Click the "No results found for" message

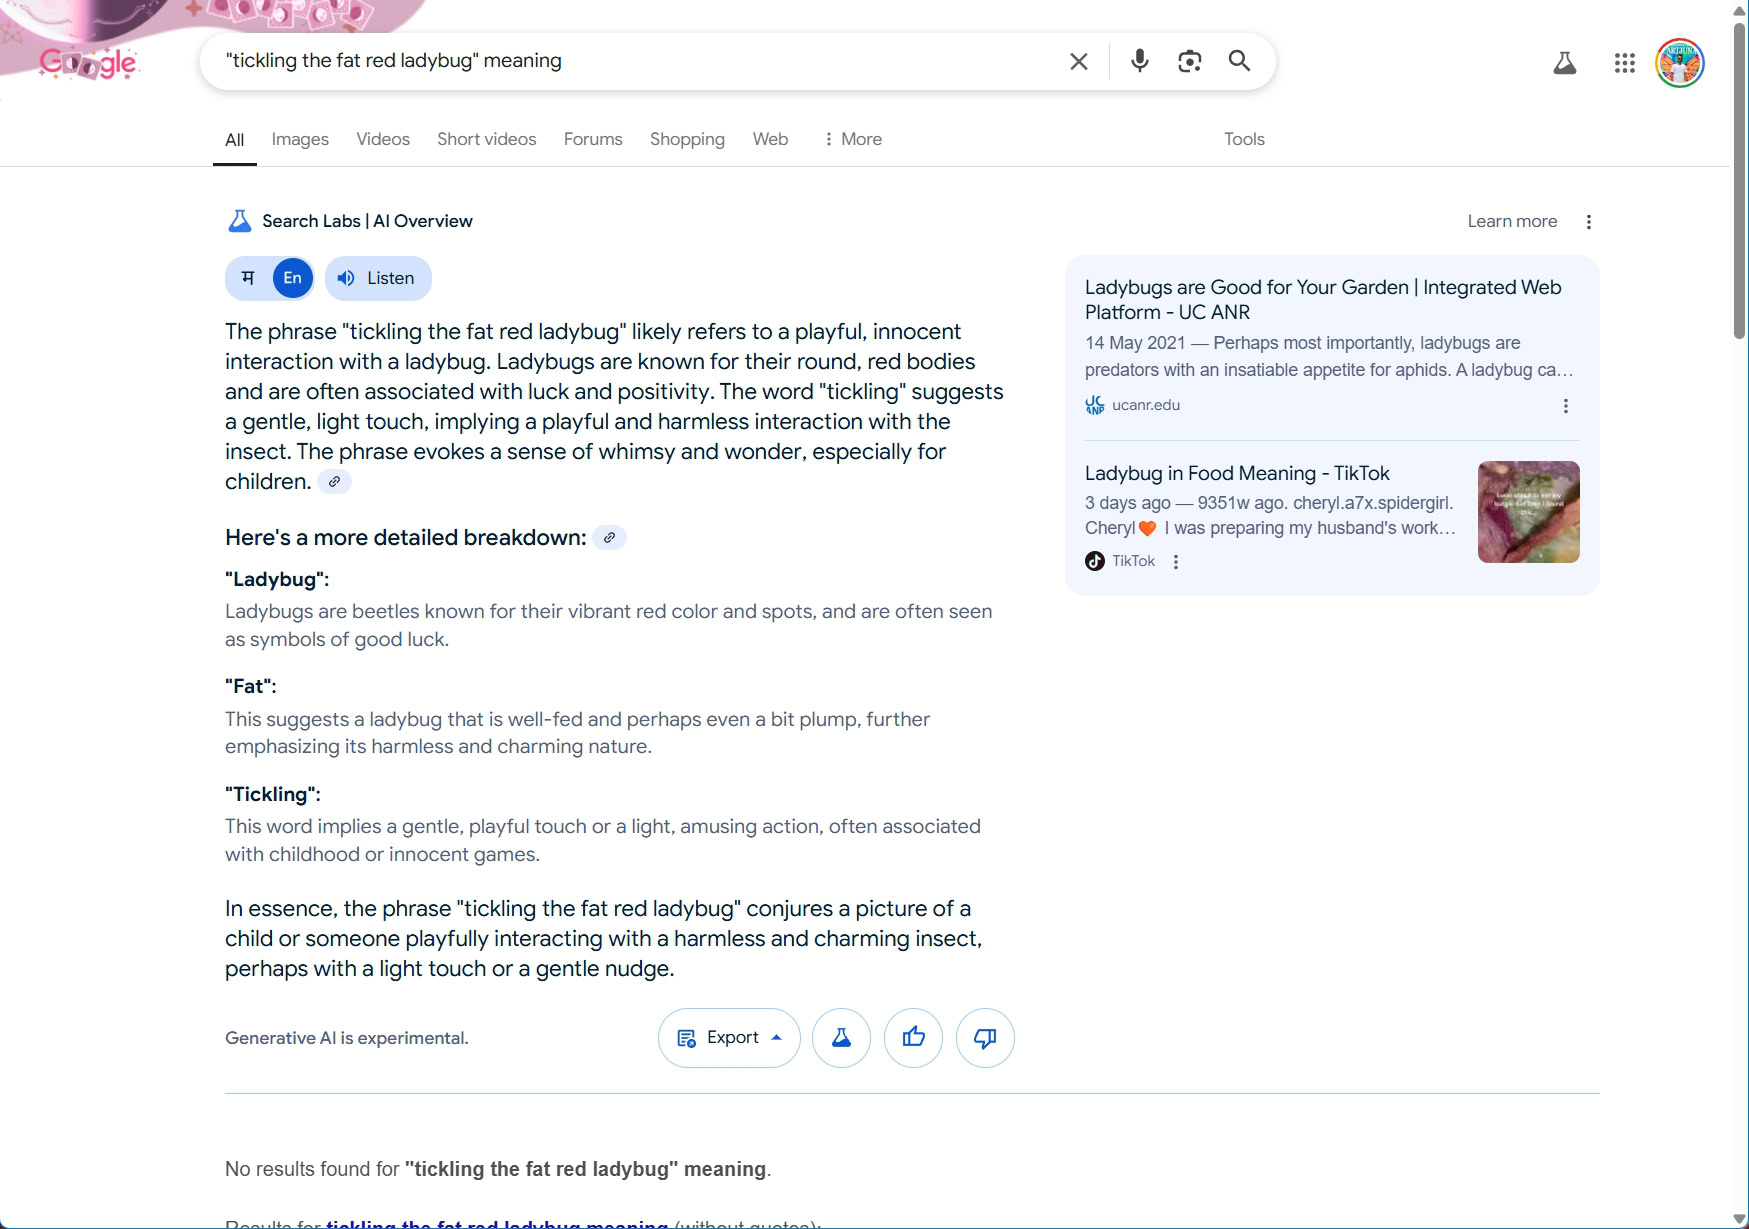pyautogui.click(x=498, y=1169)
